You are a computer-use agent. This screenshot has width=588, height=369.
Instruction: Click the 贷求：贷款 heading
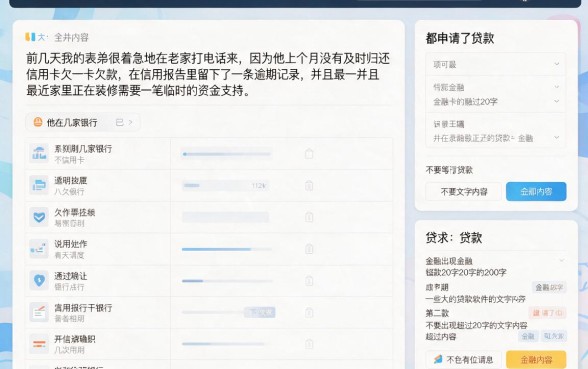tap(454, 237)
